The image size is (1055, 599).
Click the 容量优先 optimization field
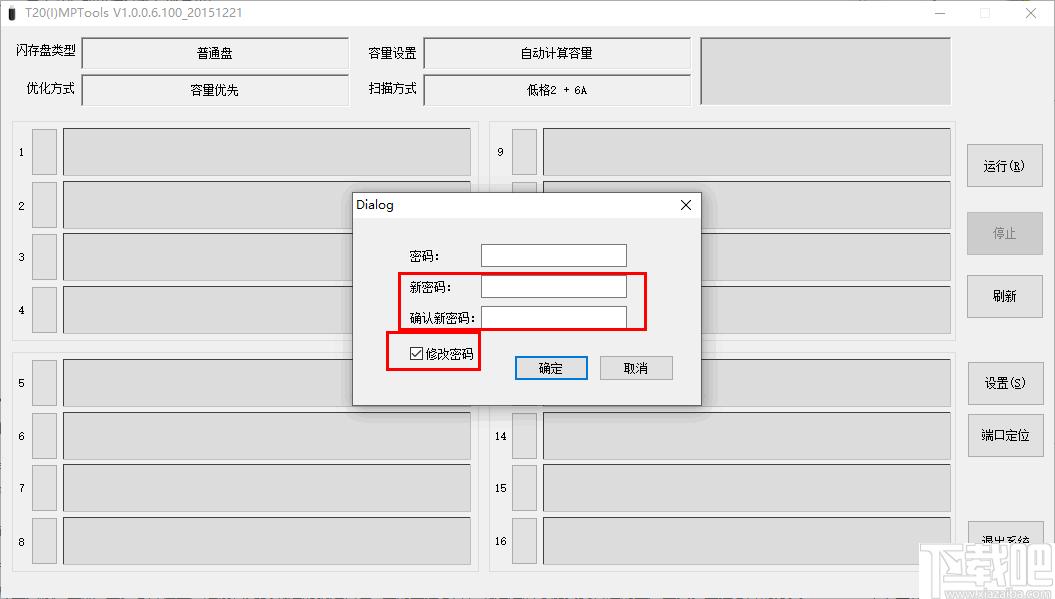pyautogui.click(x=215, y=90)
